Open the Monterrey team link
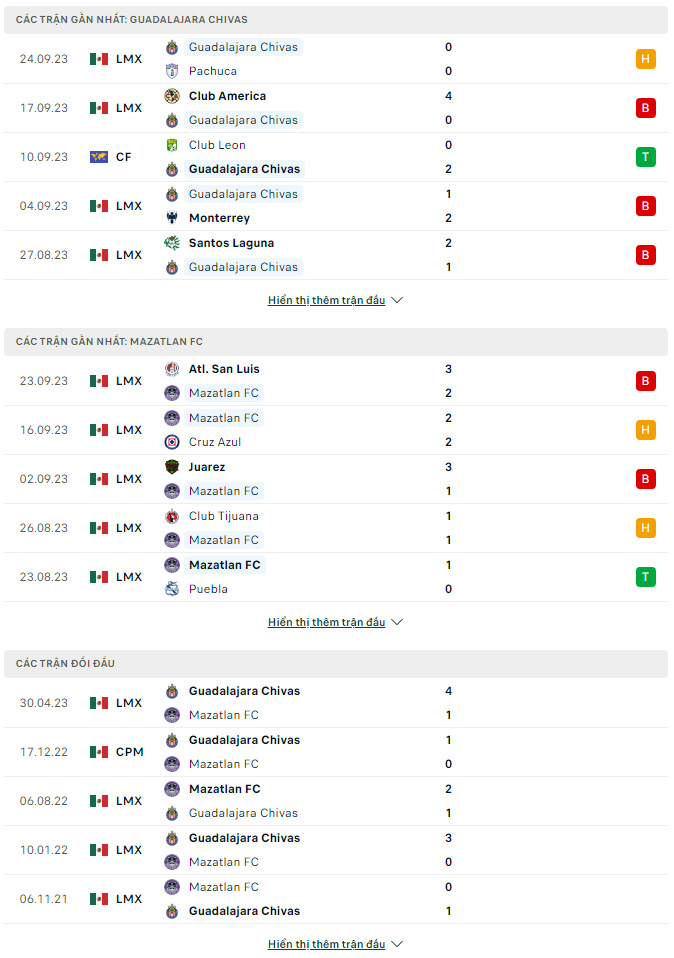The height and width of the screenshot is (958, 674). point(219,218)
